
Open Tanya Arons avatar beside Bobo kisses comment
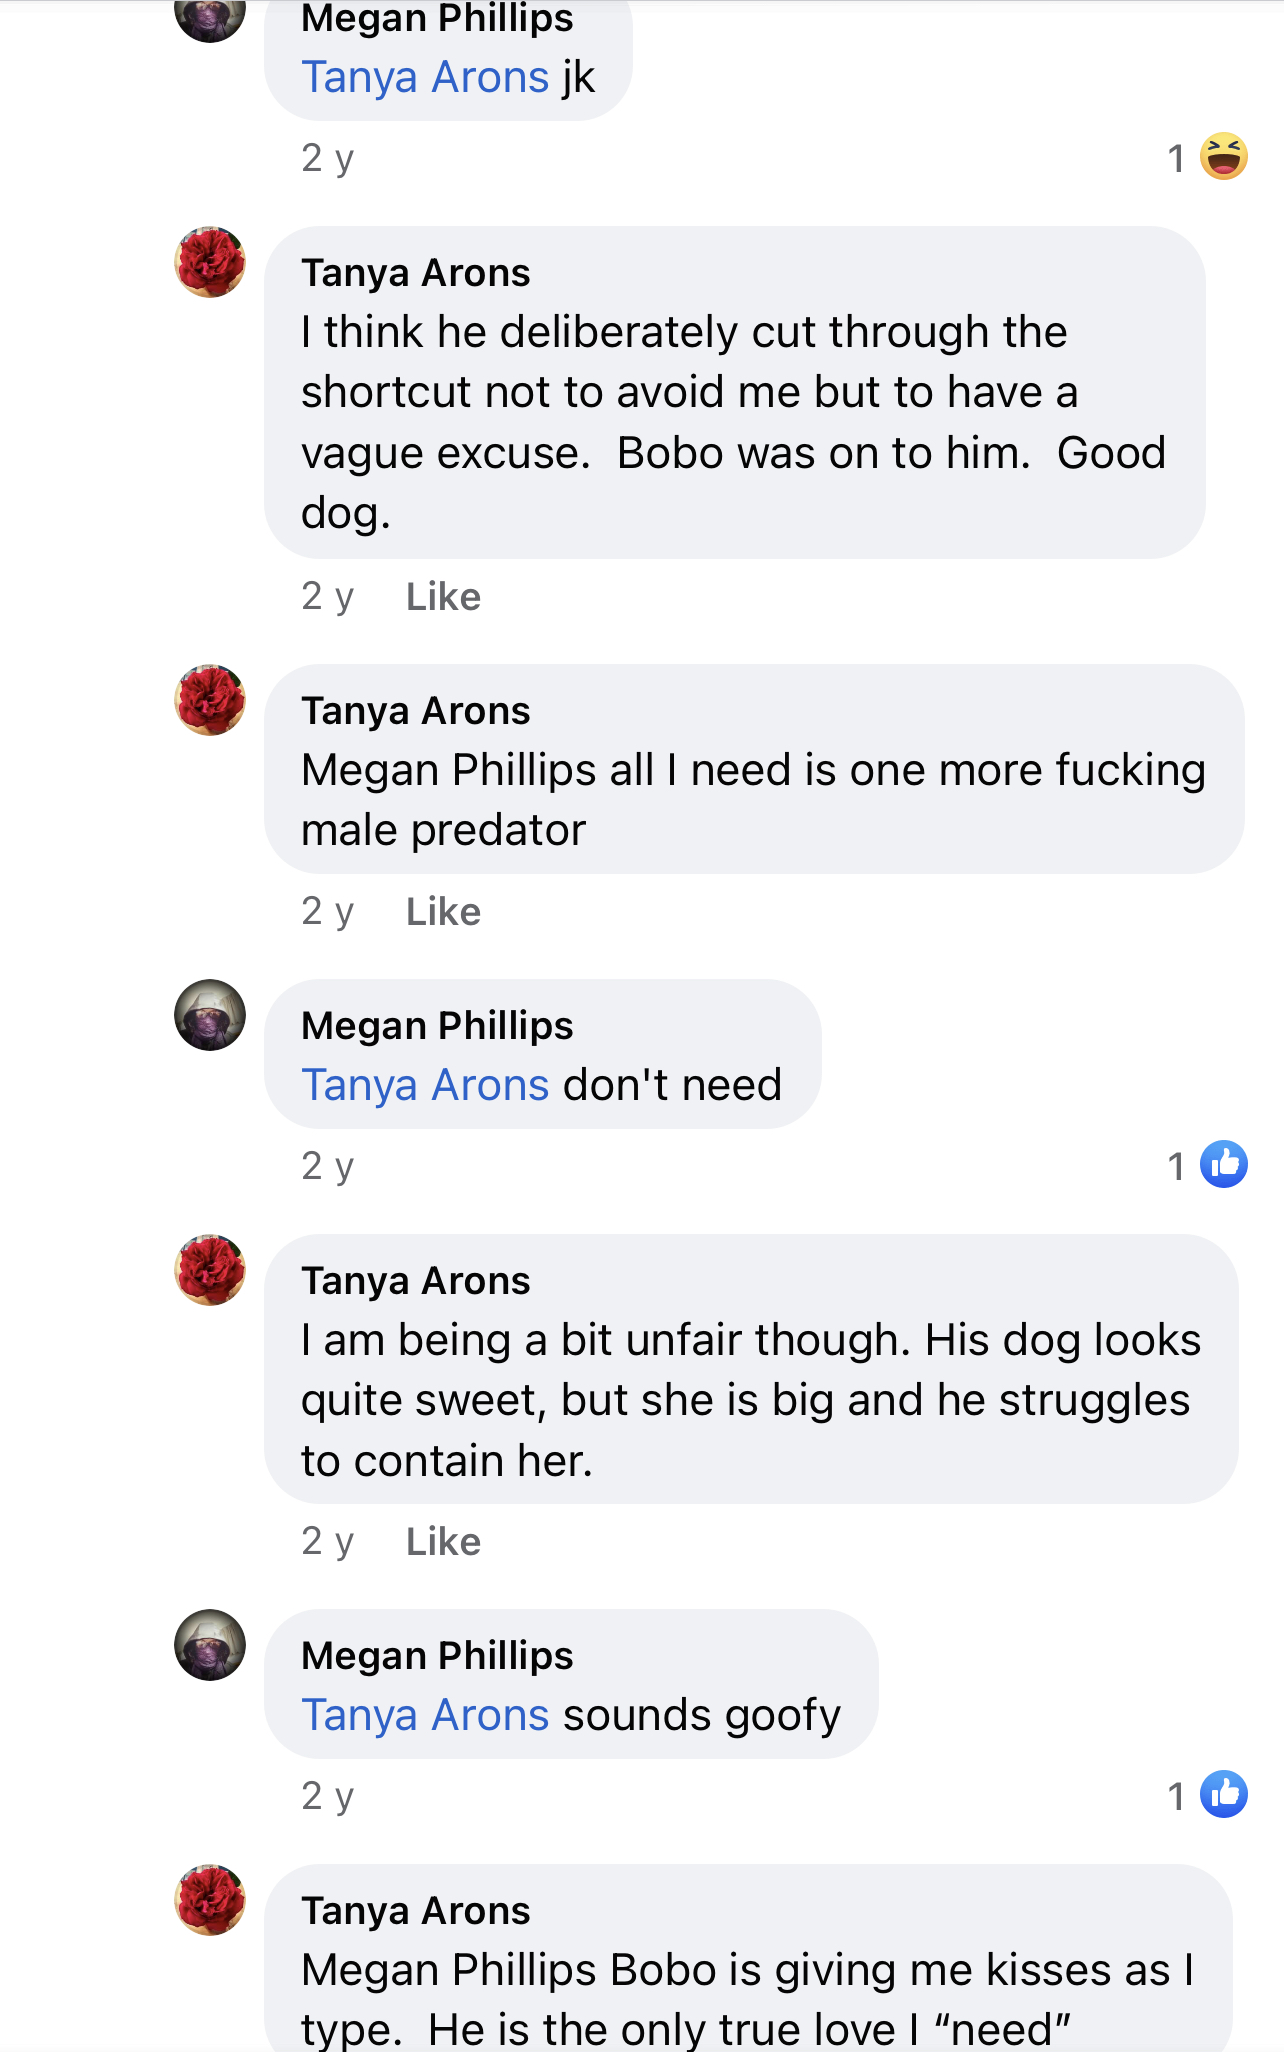coord(210,1900)
